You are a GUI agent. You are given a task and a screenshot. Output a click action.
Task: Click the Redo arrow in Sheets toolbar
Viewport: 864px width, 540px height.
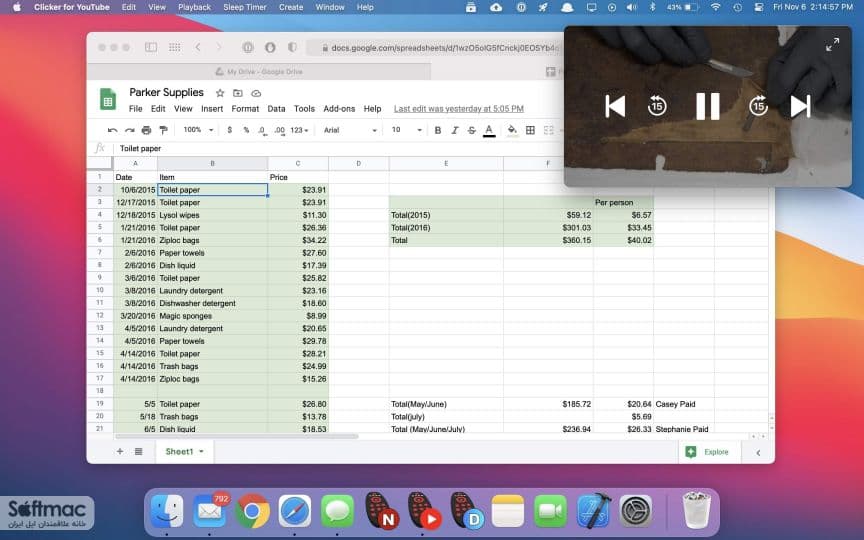pyautogui.click(x=129, y=131)
